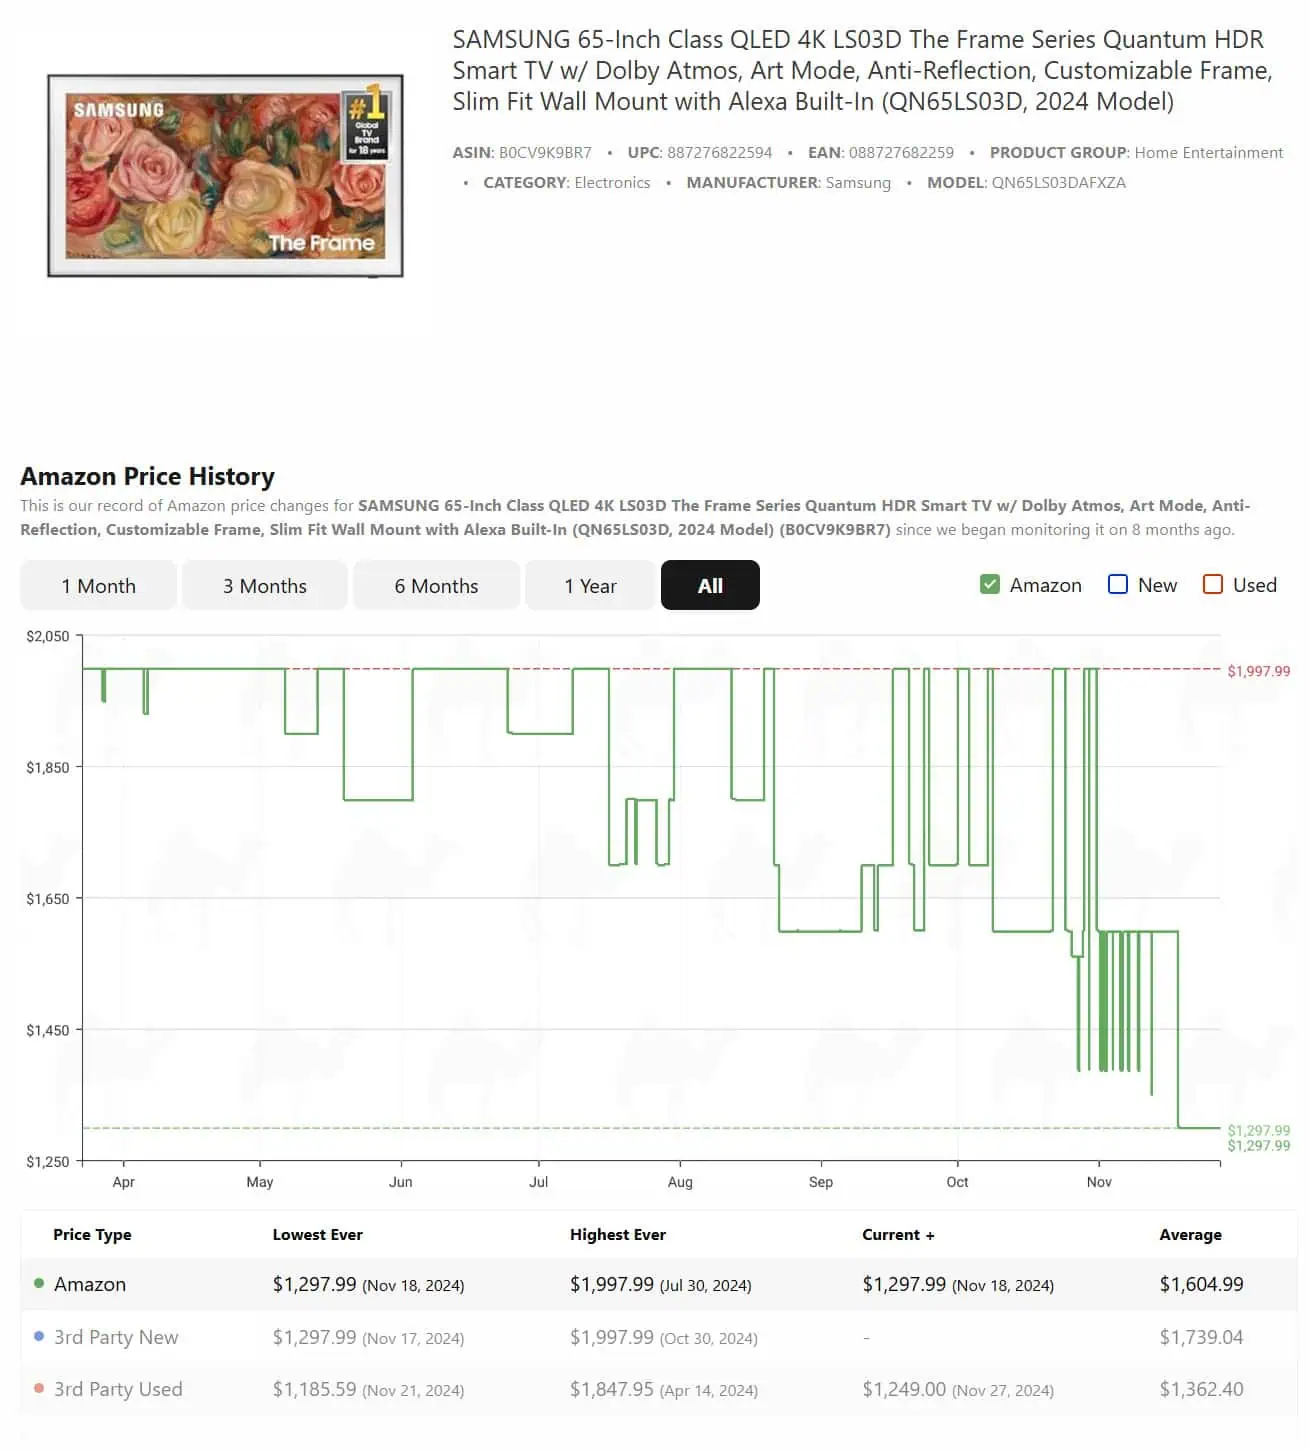The image size is (1309, 1452).
Task: Click the Samsung Frame TV product thumbnail
Action: pos(225,176)
